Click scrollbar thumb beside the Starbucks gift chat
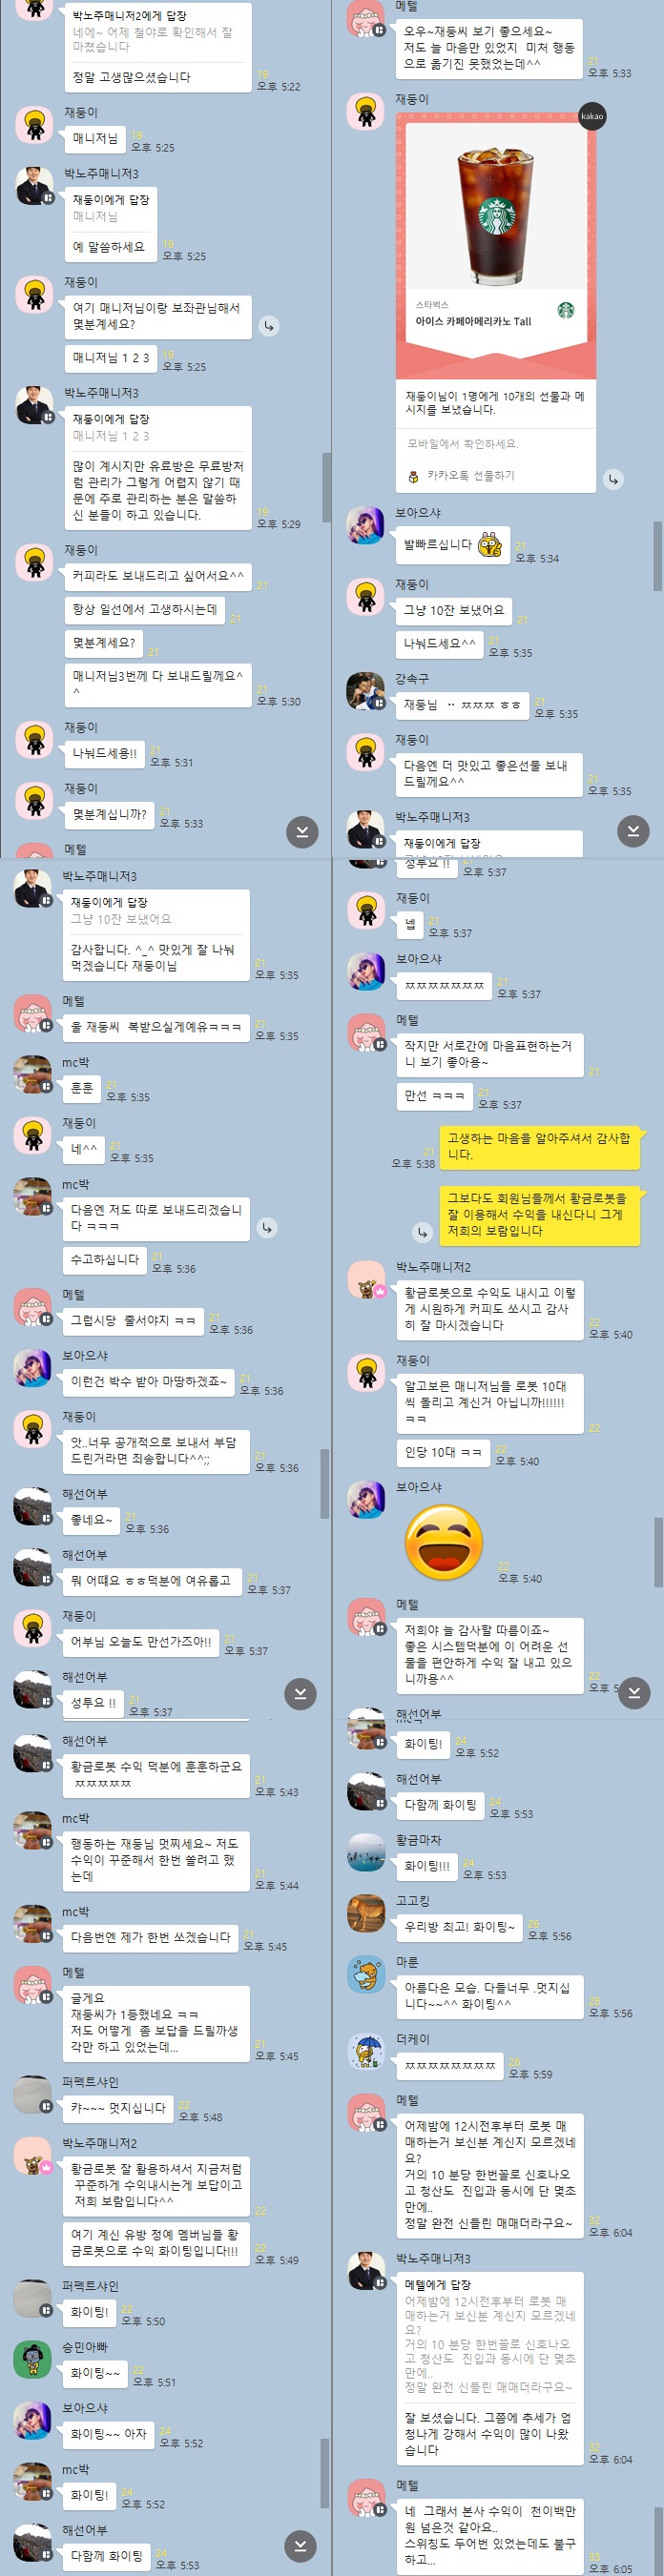 pos(657,556)
